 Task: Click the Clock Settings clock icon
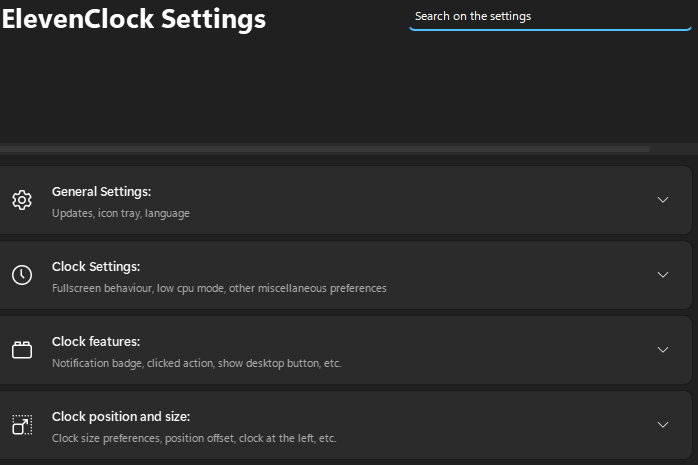[x=22, y=275]
